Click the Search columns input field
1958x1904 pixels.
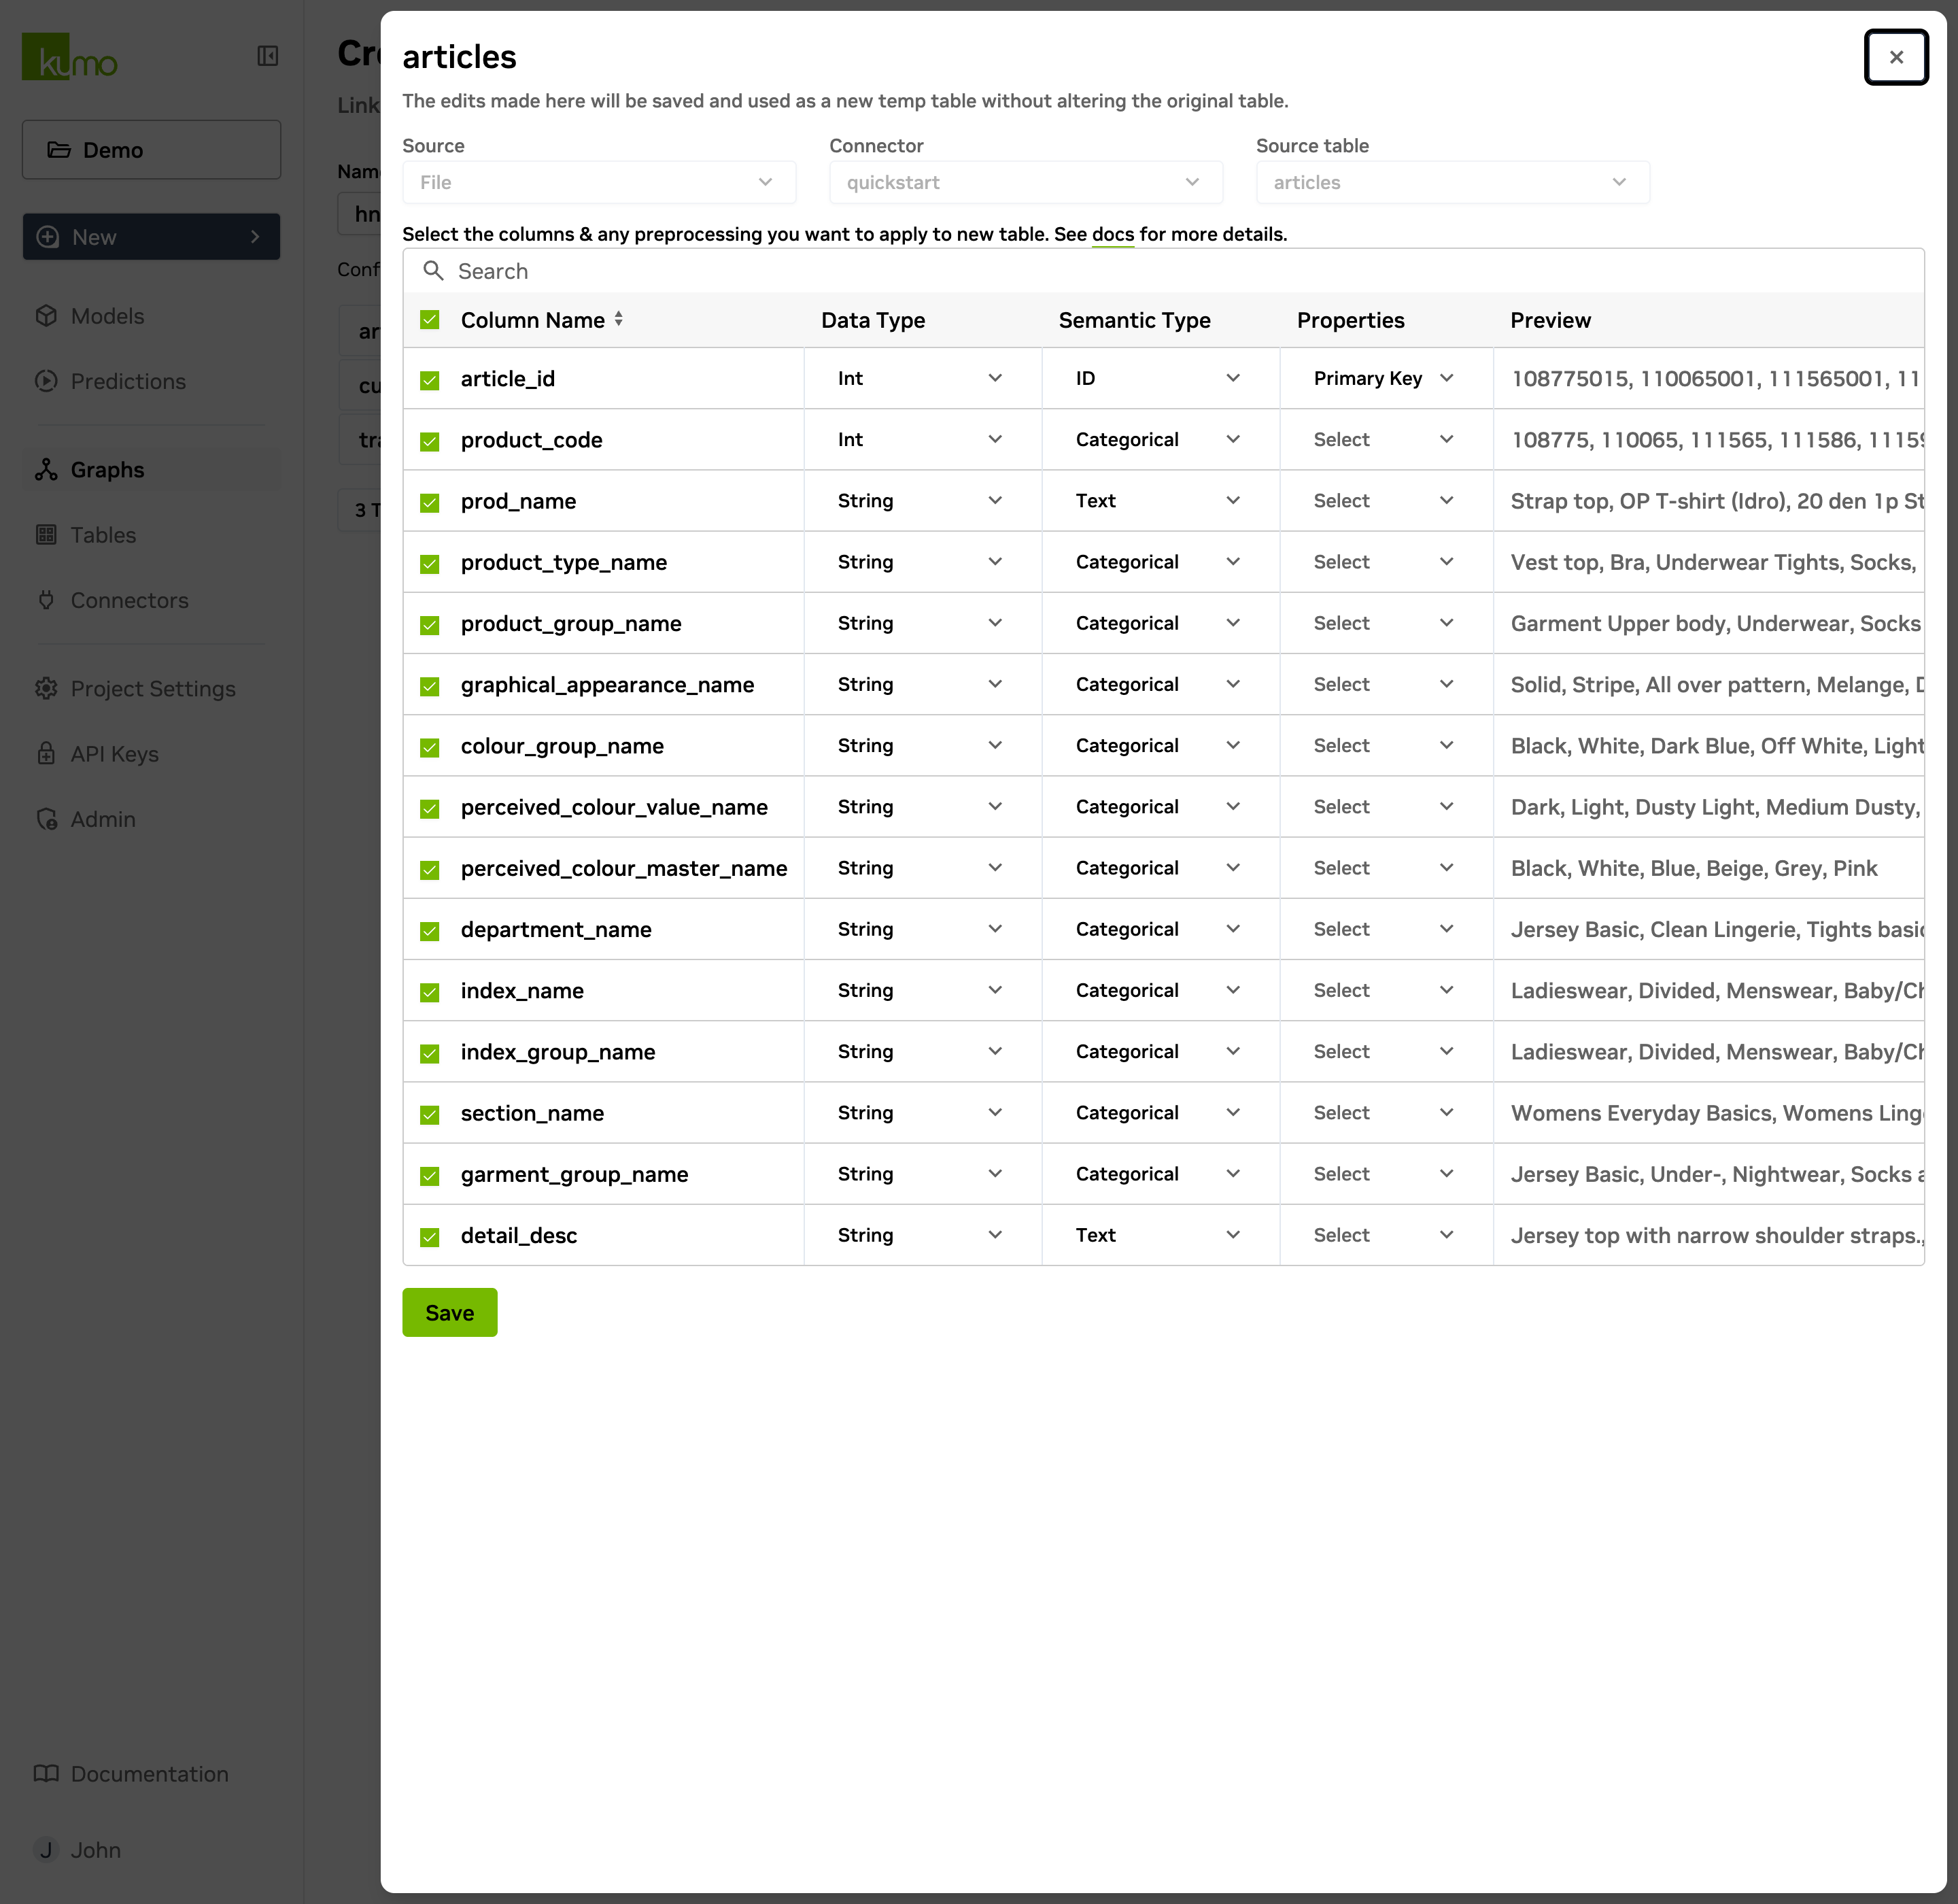click(x=1163, y=271)
